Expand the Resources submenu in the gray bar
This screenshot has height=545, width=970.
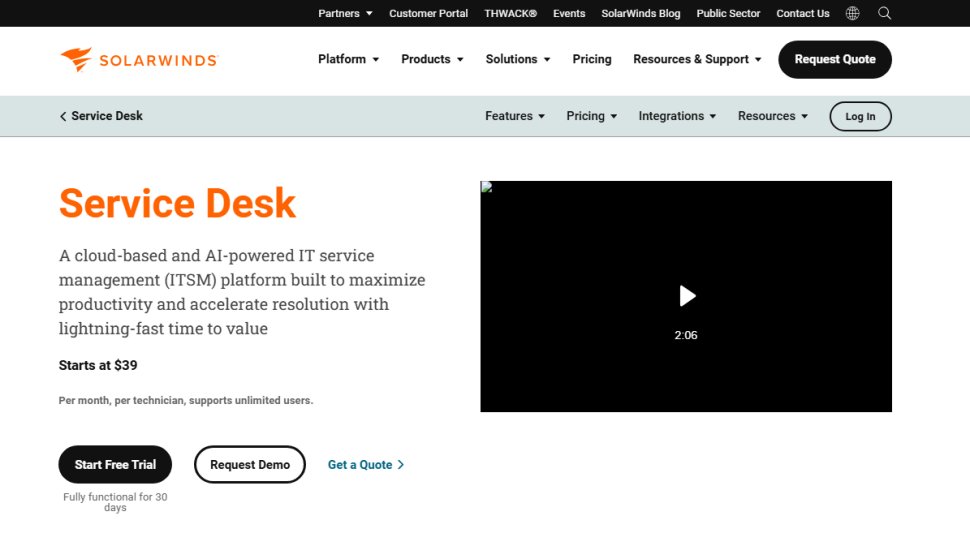(x=773, y=116)
